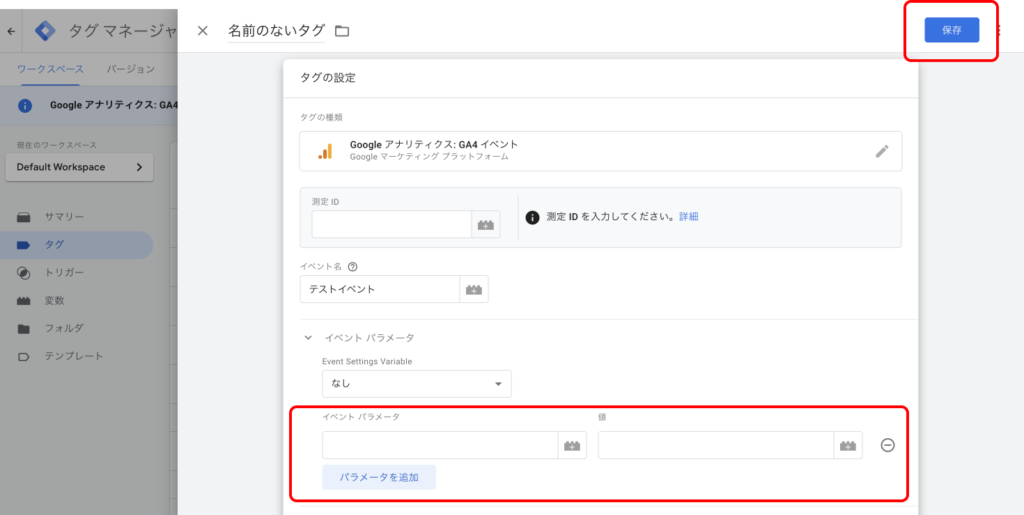Remove the parameter row with the minus icon
The height and width of the screenshot is (515, 1024).
[888, 445]
